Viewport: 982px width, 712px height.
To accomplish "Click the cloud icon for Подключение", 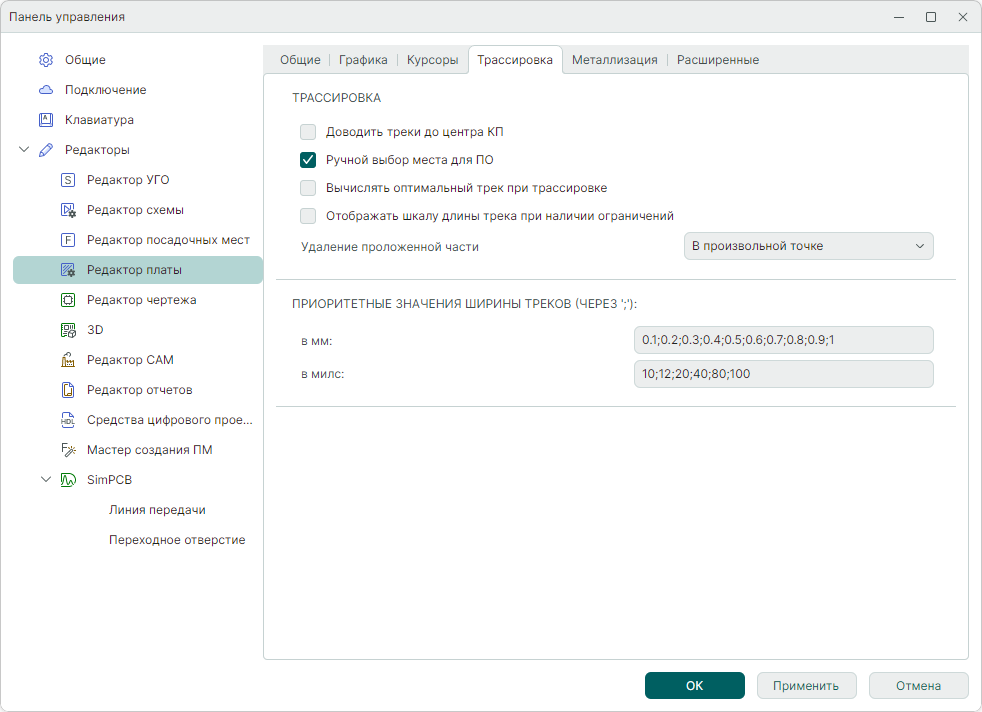I will [46, 90].
